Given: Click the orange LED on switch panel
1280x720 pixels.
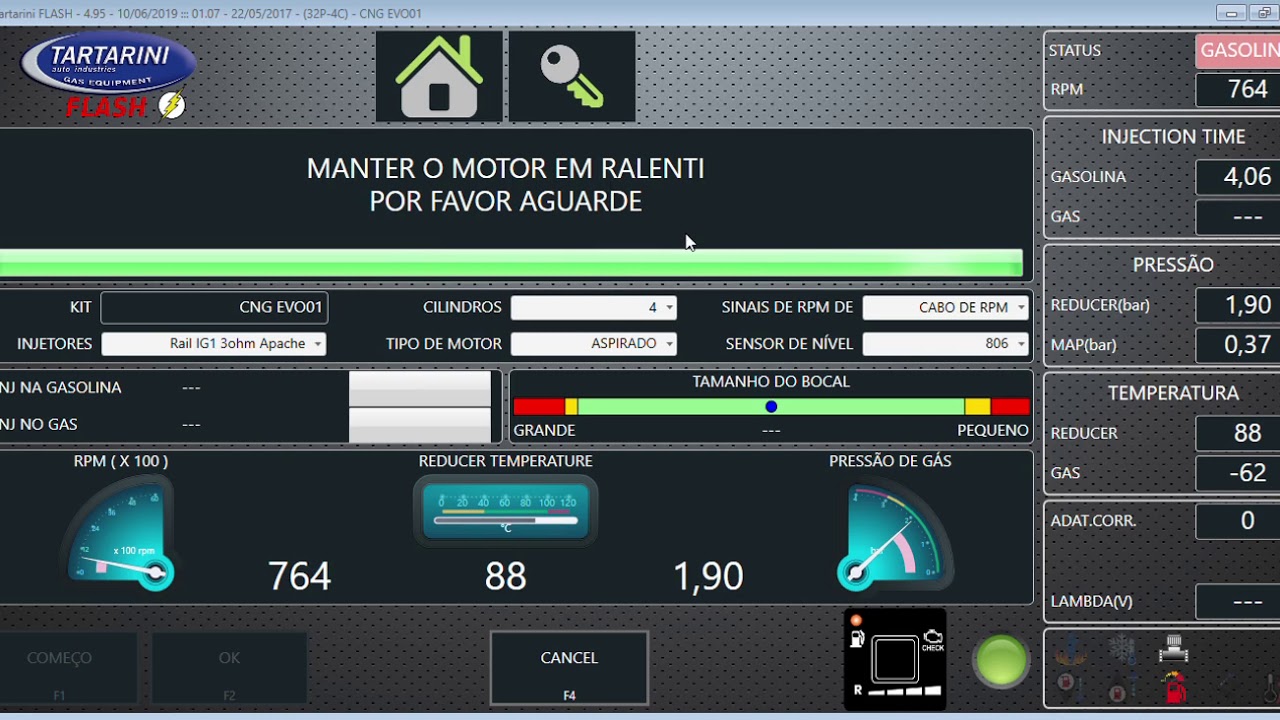Looking at the screenshot, I should [856, 620].
